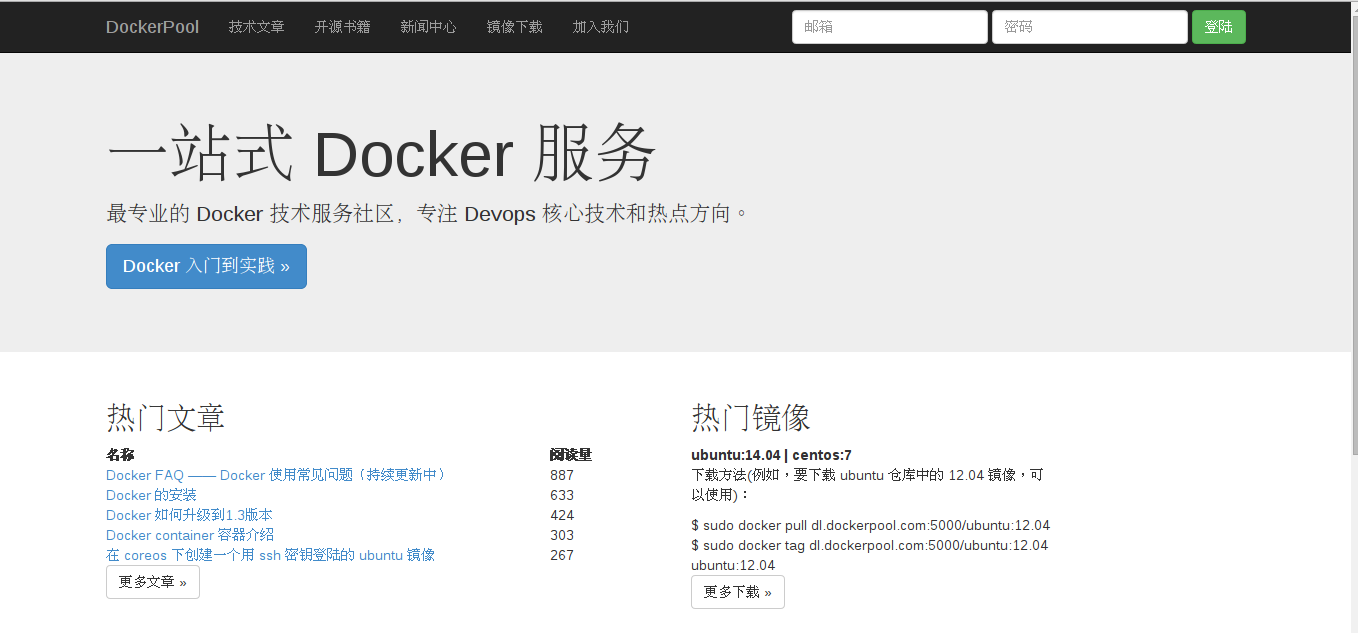This screenshot has width=1358, height=633.
Task: Click the 更多下载 button
Action: pos(738,592)
